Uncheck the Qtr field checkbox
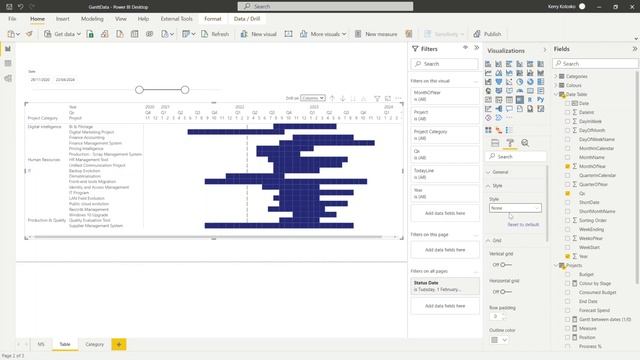This screenshot has width=640, height=360. [x=567, y=193]
